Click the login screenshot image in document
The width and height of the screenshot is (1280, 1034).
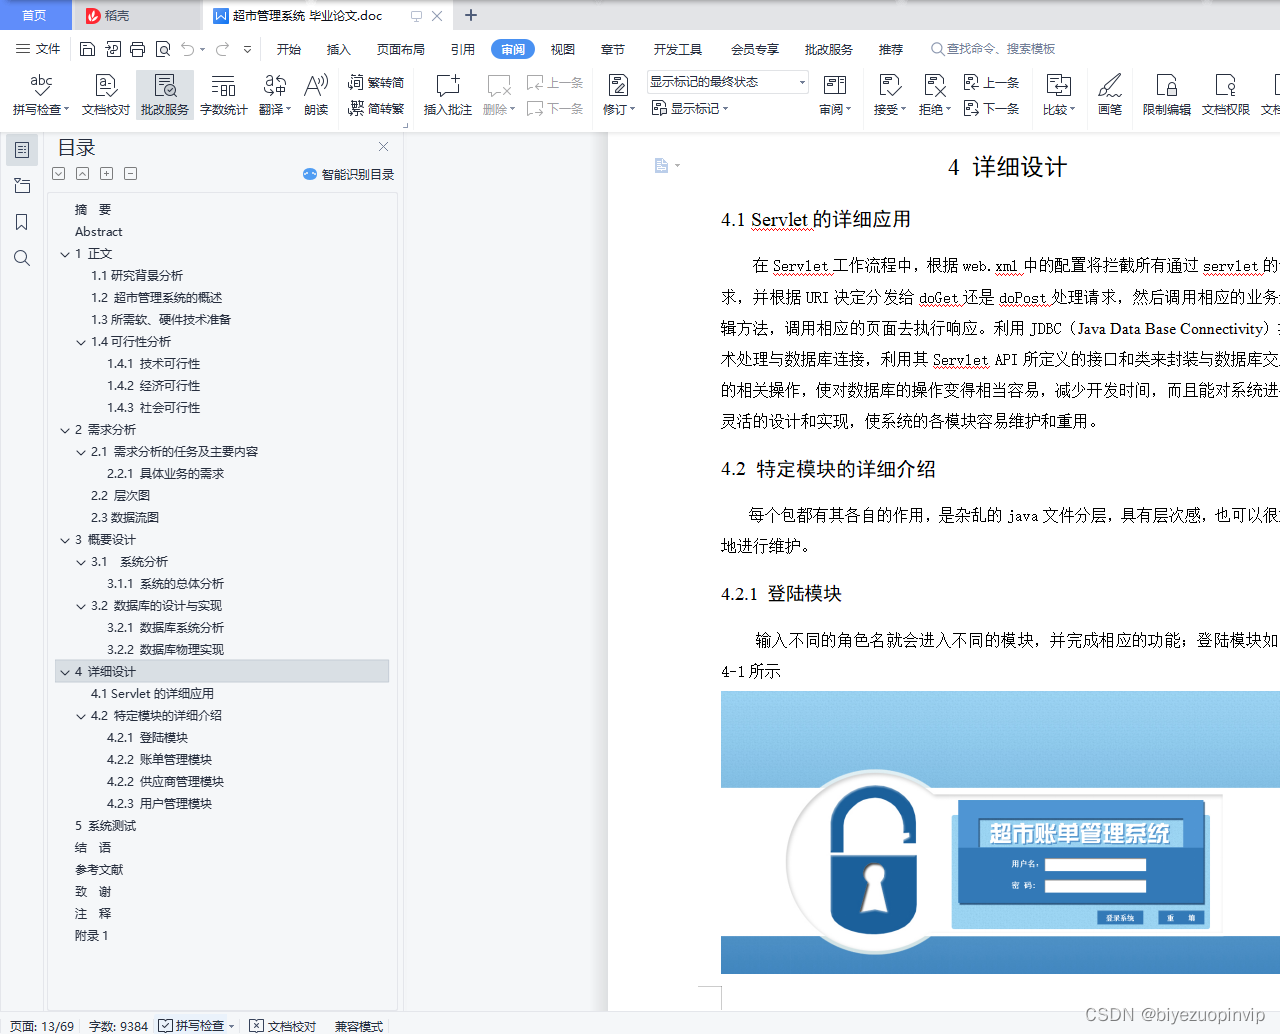(x=1000, y=832)
